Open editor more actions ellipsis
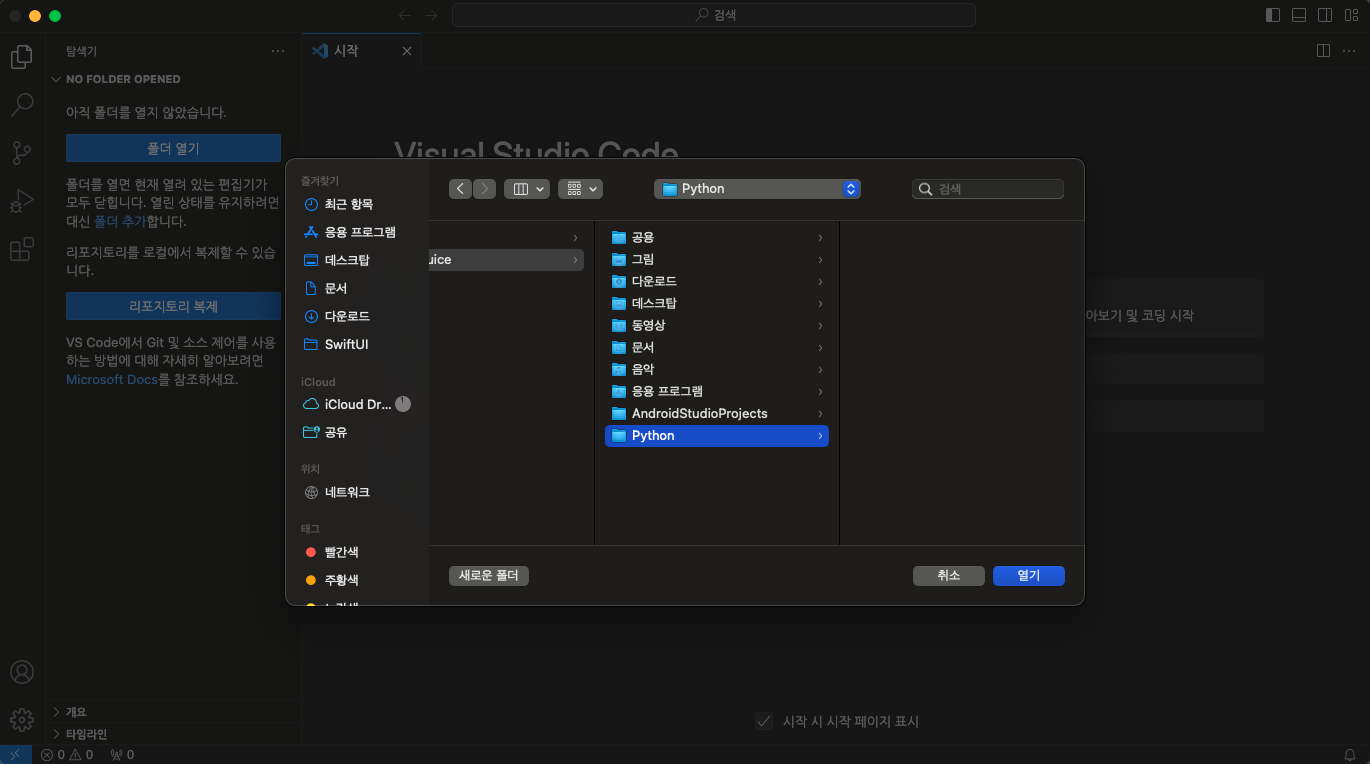This screenshot has width=1370, height=764. click(1349, 51)
